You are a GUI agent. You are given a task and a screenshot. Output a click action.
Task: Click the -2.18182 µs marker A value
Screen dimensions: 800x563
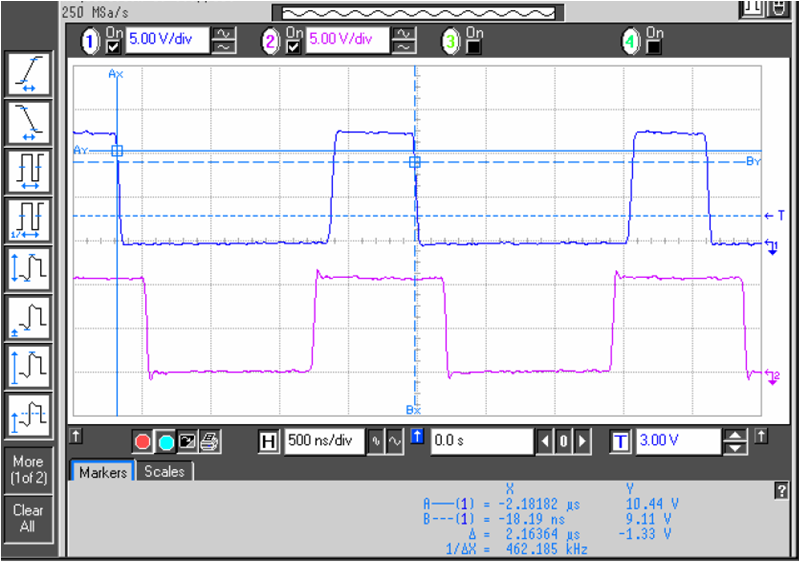click(x=539, y=504)
